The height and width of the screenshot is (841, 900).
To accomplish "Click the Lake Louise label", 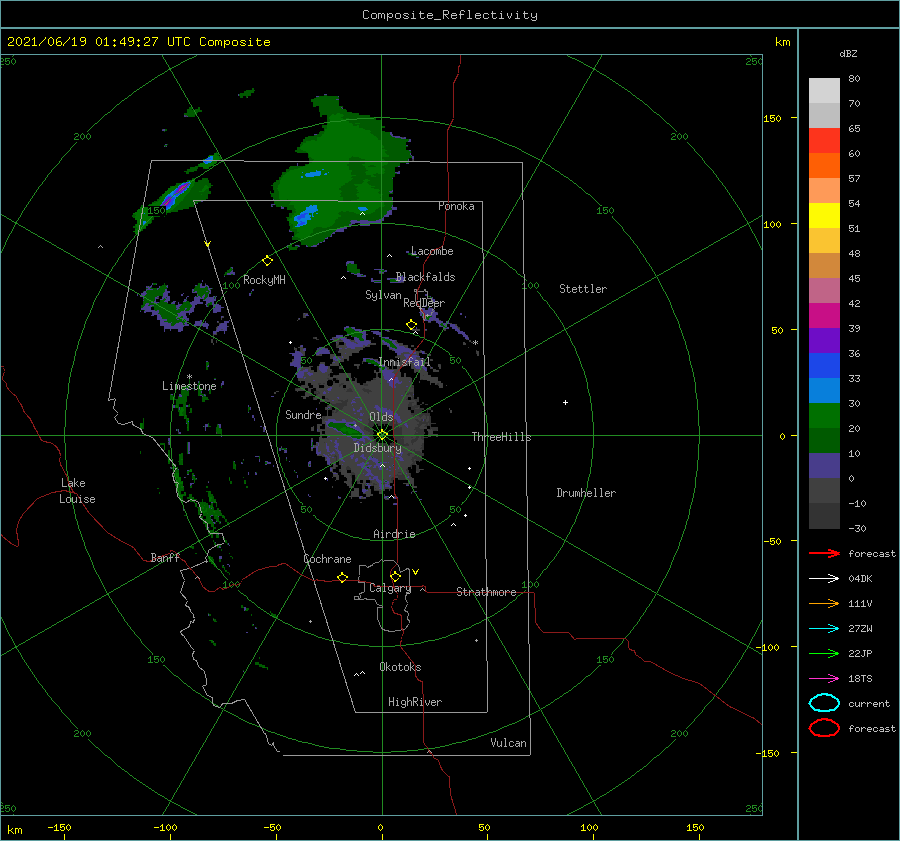I will pos(77,491).
